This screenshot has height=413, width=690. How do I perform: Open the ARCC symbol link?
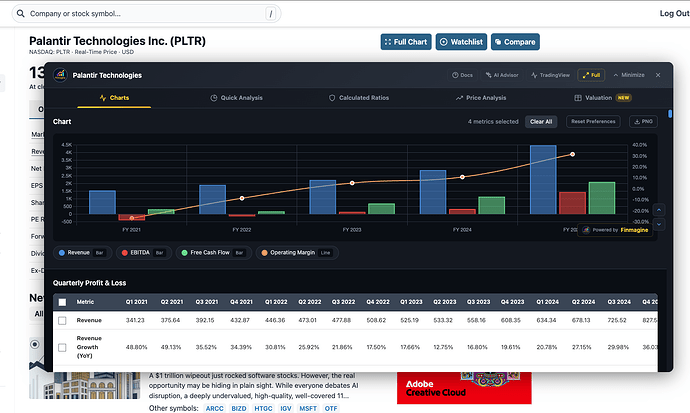point(215,409)
